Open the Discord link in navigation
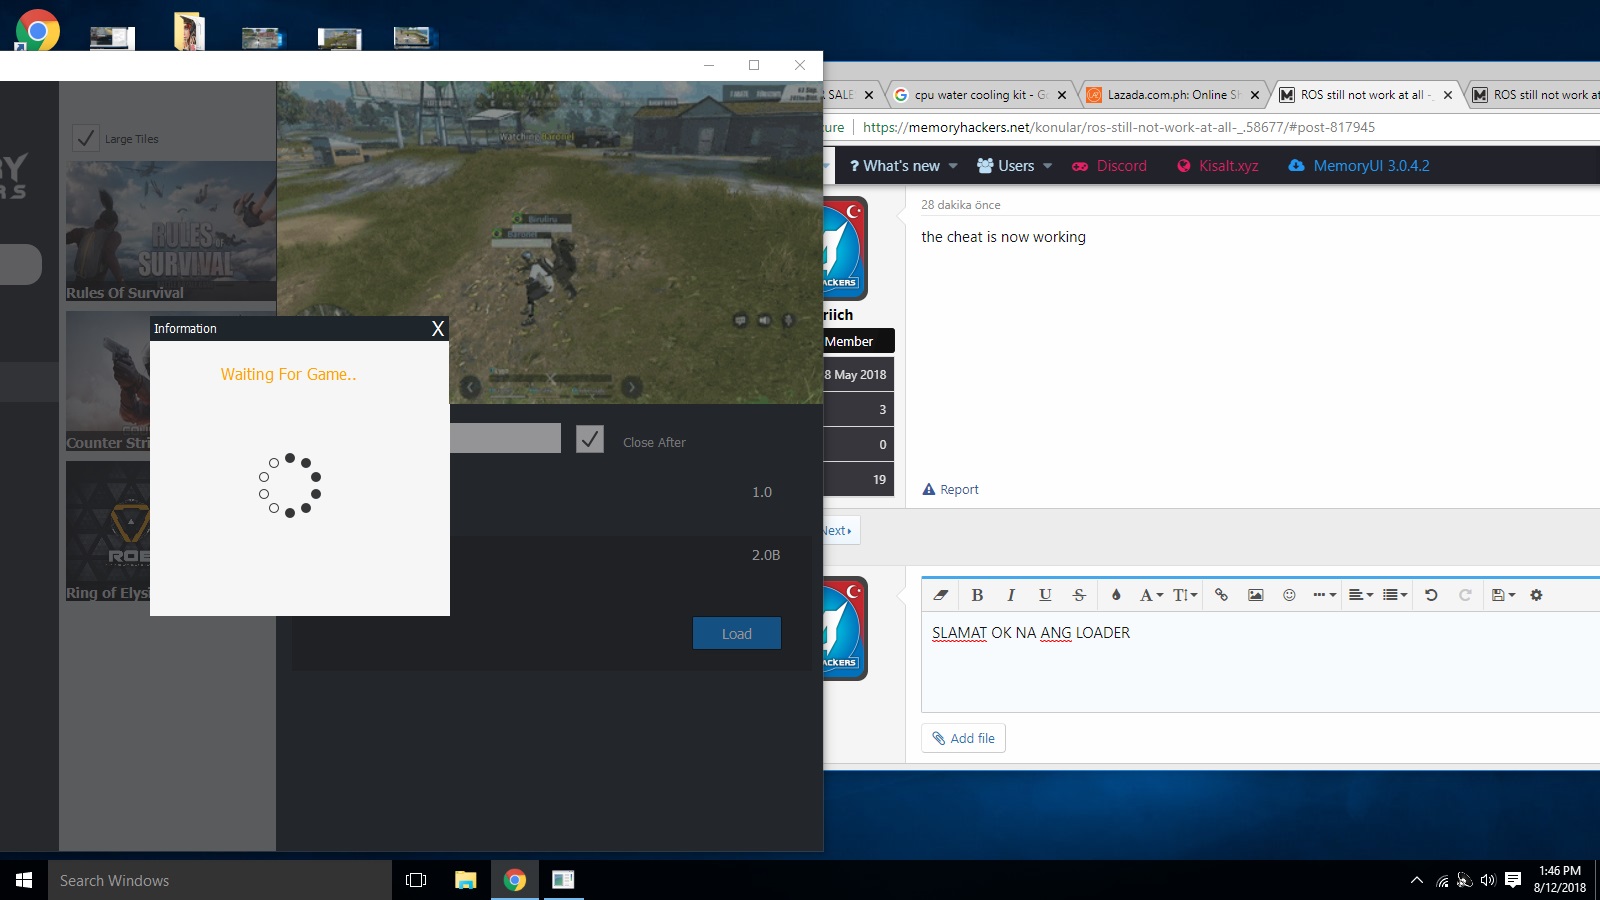 [1109, 166]
